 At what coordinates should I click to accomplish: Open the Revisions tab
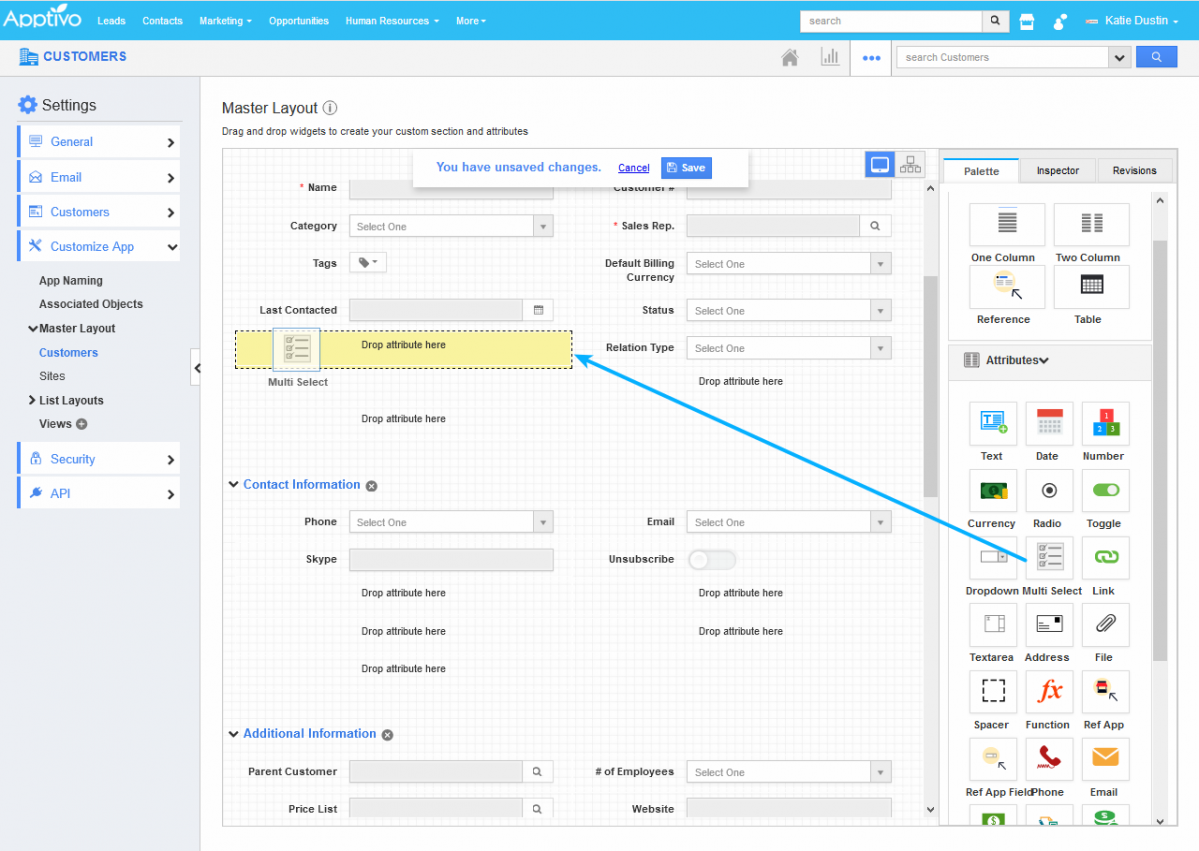click(x=1134, y=171)
